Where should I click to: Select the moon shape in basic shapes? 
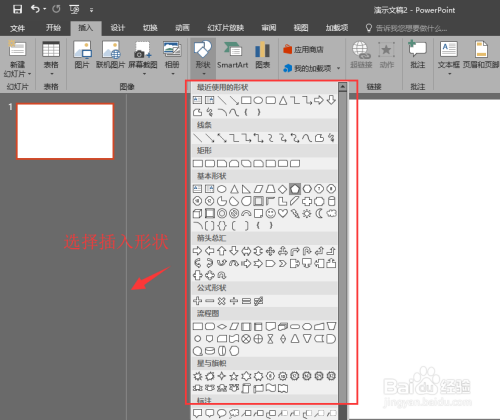pyautogui.click(x=319, y=213)
